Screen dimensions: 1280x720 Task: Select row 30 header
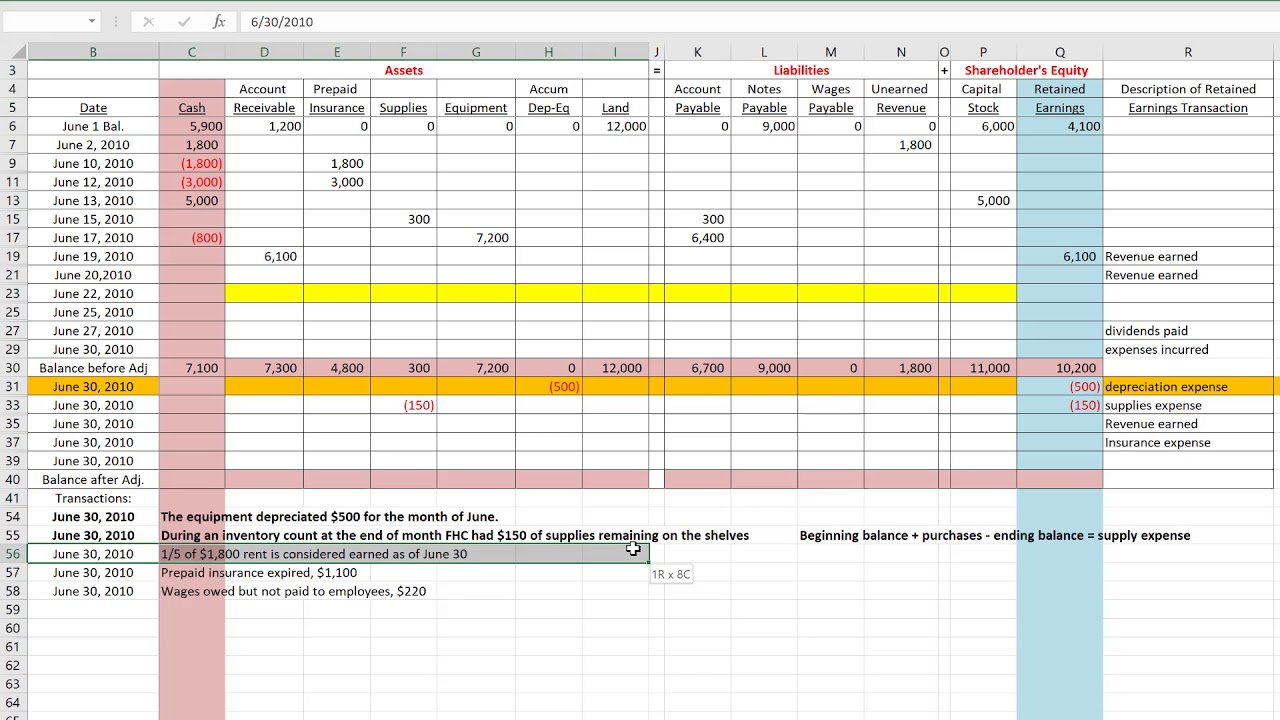point(13,368)
